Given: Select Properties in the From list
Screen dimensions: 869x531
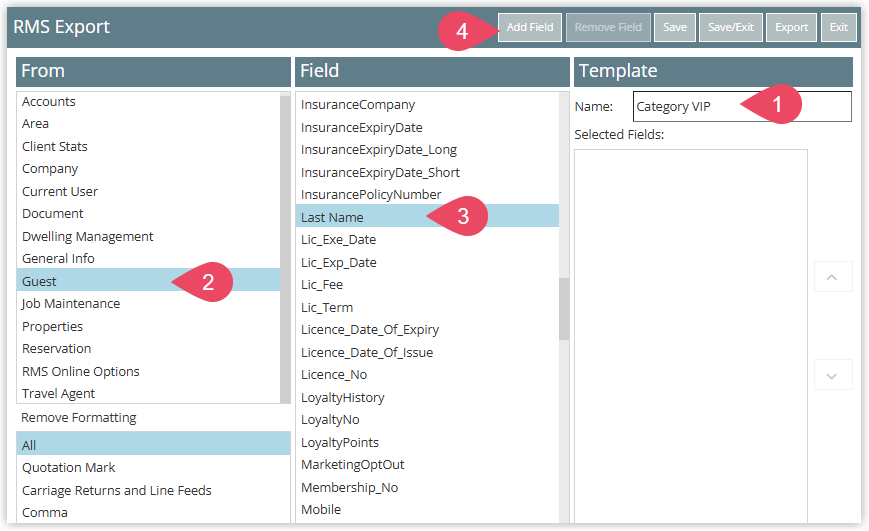Looking at the screenshot, I should [x=149, y=326].
